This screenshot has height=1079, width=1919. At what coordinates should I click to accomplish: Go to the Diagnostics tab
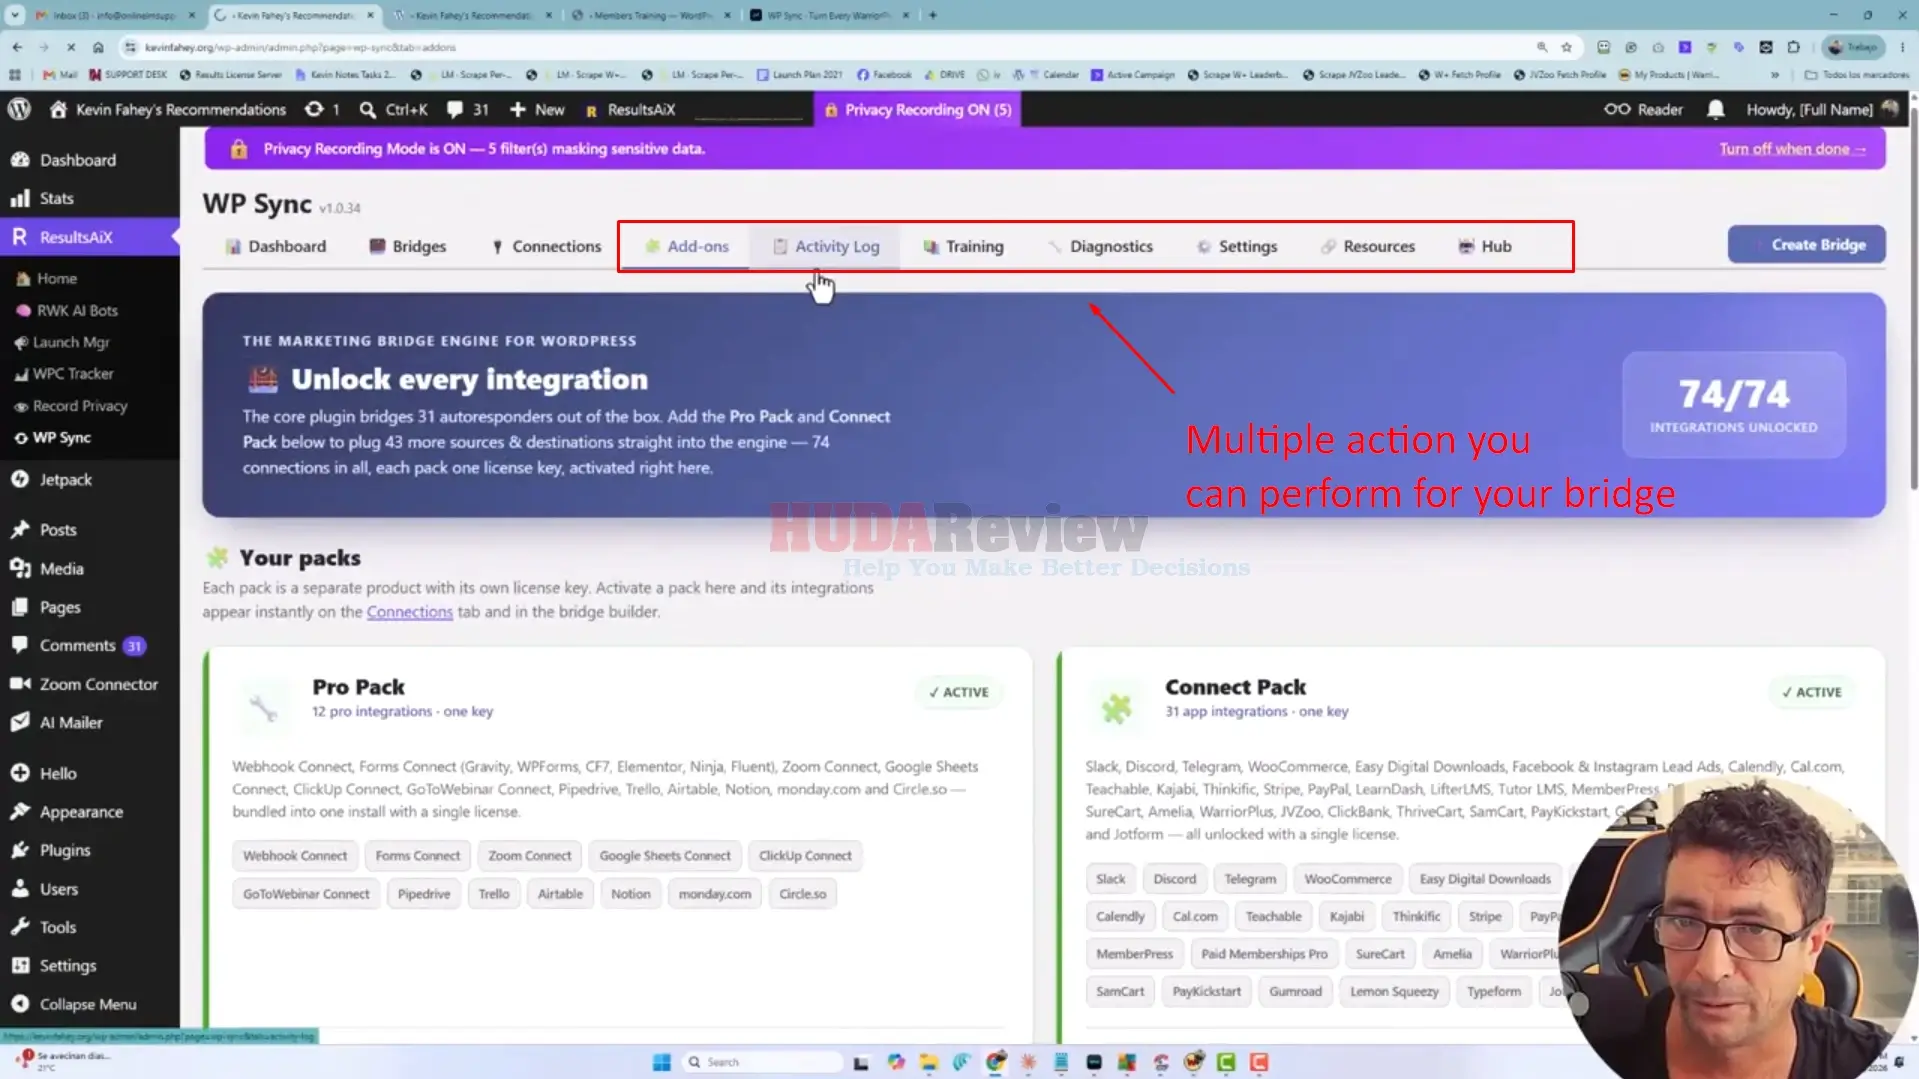[1100, 247]
